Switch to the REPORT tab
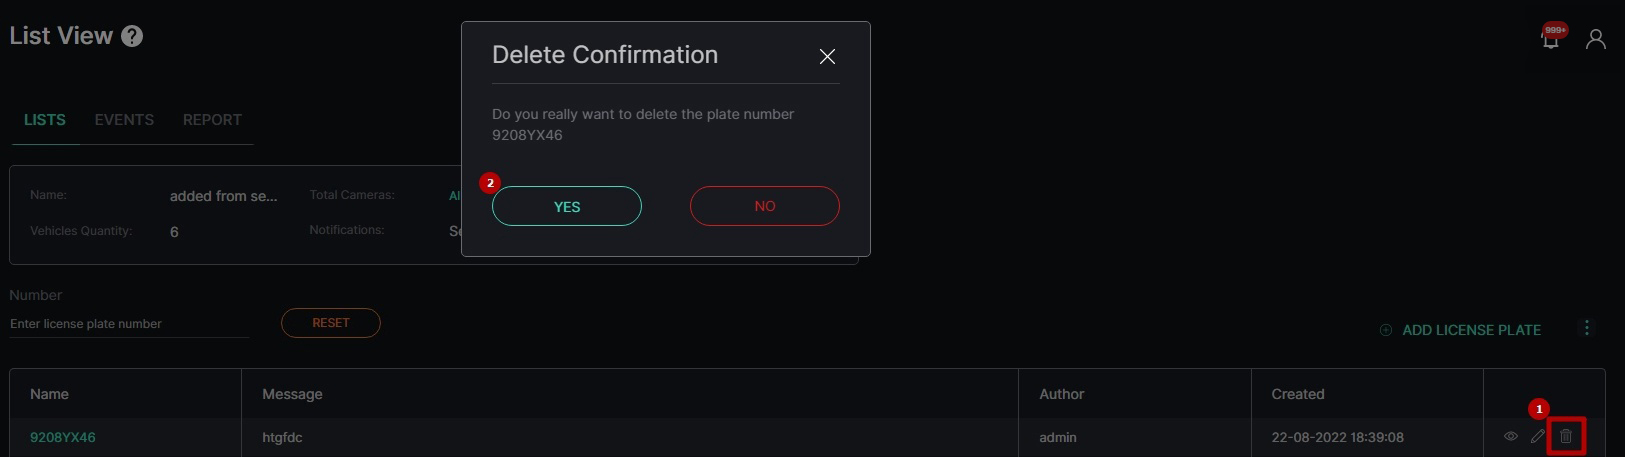Screen dimensions: 1625x457 [x=212, y=120]
